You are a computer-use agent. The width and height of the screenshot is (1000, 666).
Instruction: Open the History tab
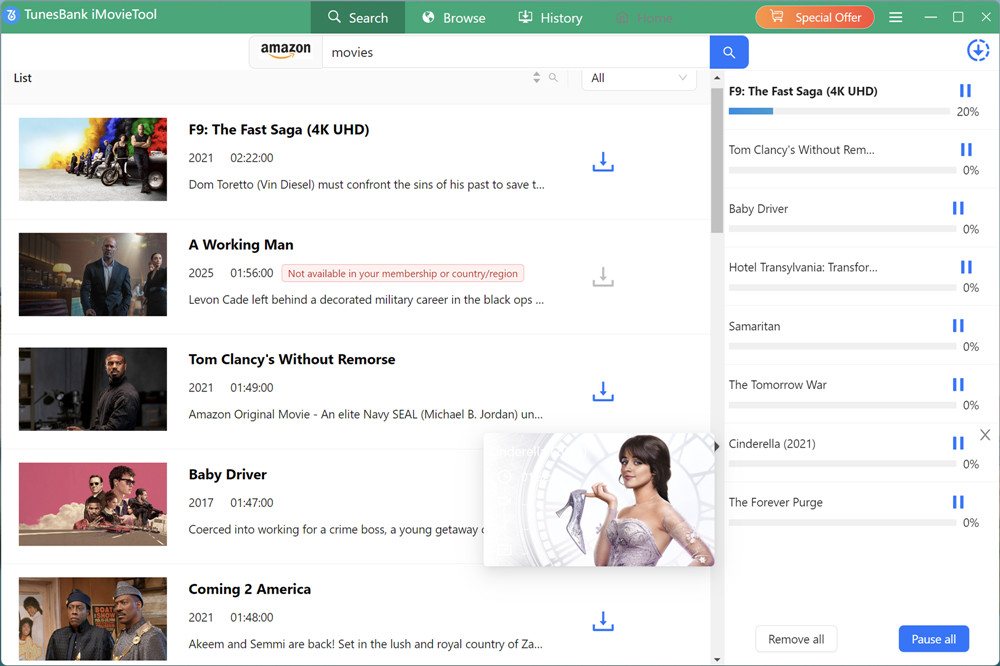click(x=550, y=17)
